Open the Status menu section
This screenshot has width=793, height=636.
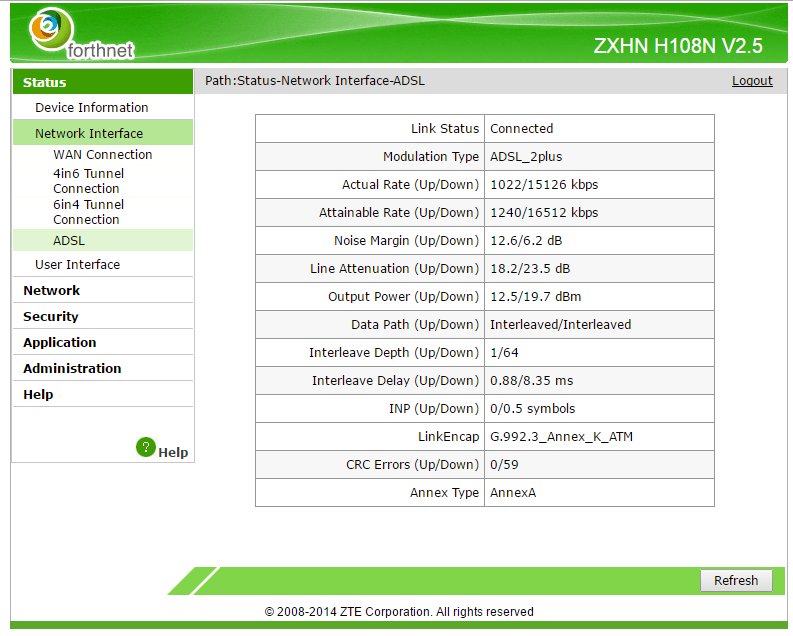[x=103, y=82]
